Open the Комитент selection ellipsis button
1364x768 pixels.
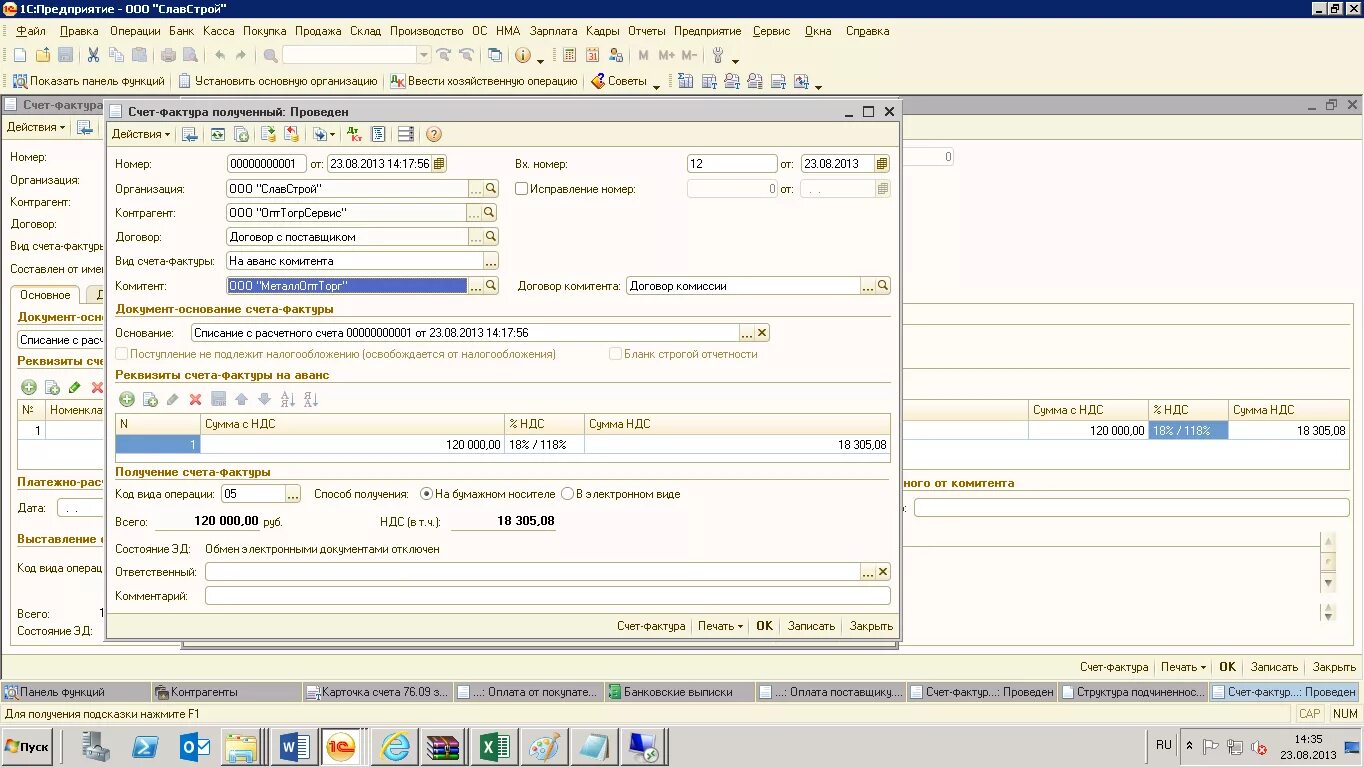[x=475, y=286]
